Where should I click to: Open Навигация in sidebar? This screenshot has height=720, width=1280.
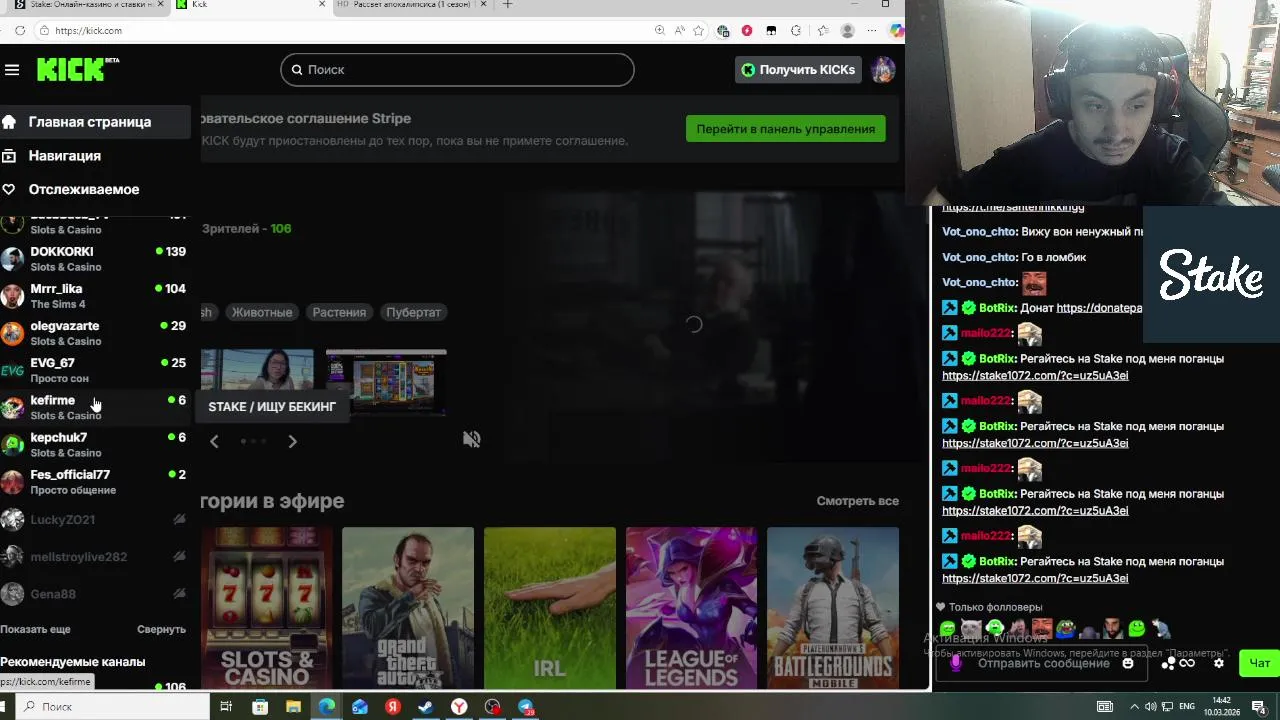(95, 156)
